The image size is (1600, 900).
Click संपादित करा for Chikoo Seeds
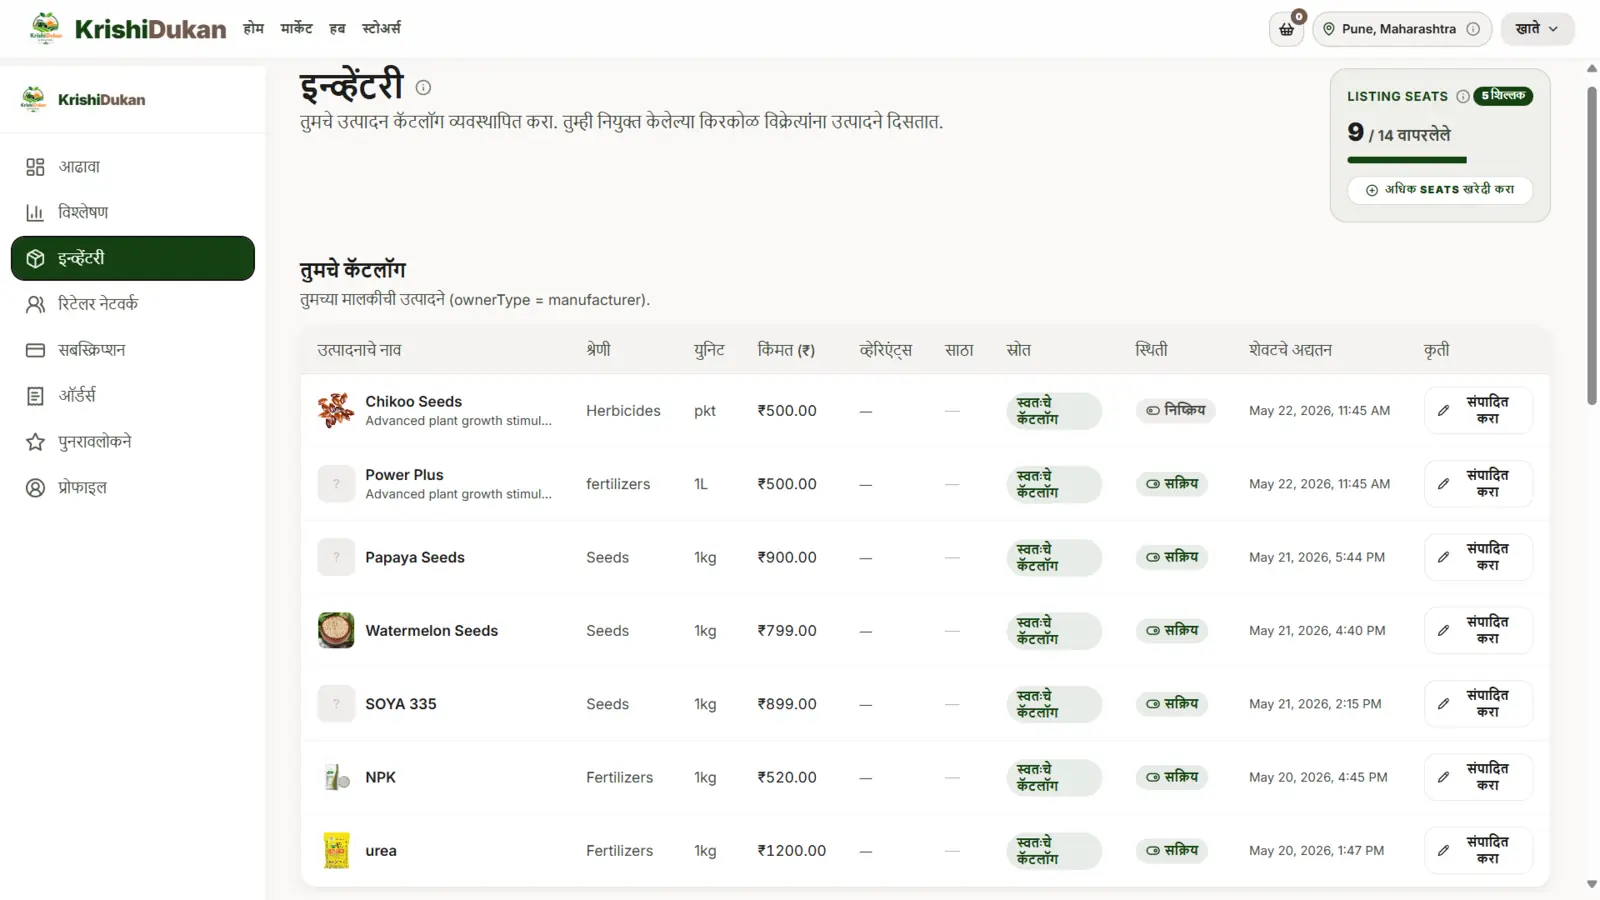pos(1478,411)
